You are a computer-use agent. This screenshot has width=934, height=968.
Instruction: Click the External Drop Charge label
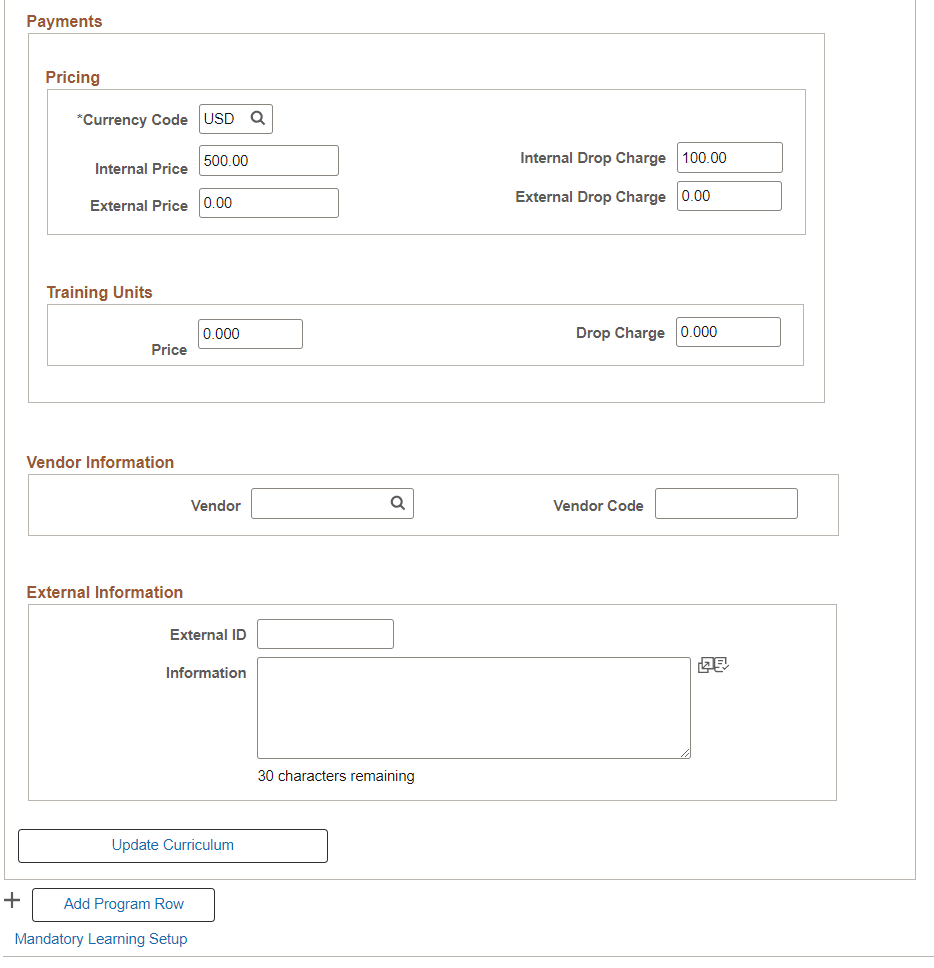pyautogui.click(x=590, y=197)
